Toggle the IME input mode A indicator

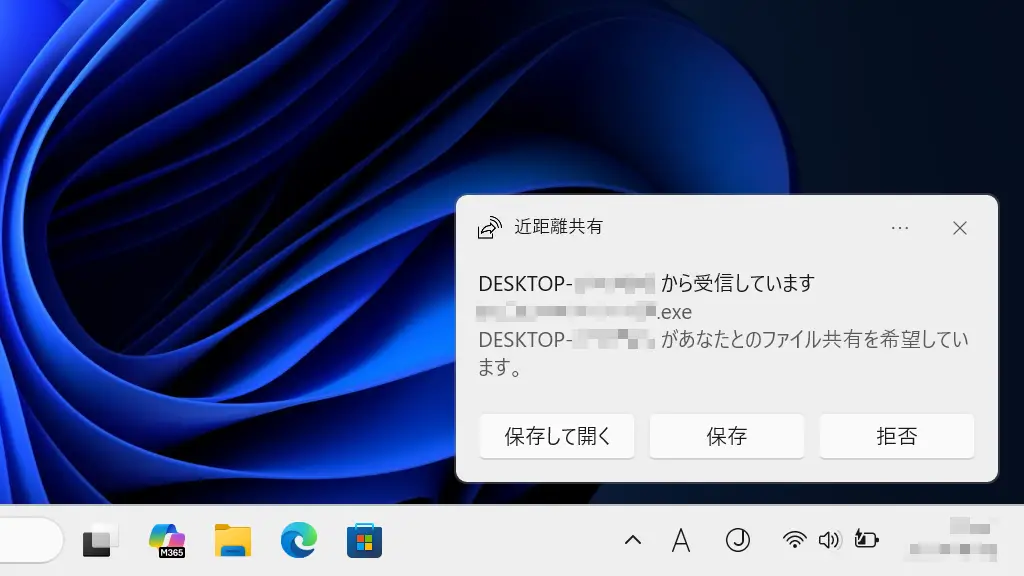click(681, 541)
